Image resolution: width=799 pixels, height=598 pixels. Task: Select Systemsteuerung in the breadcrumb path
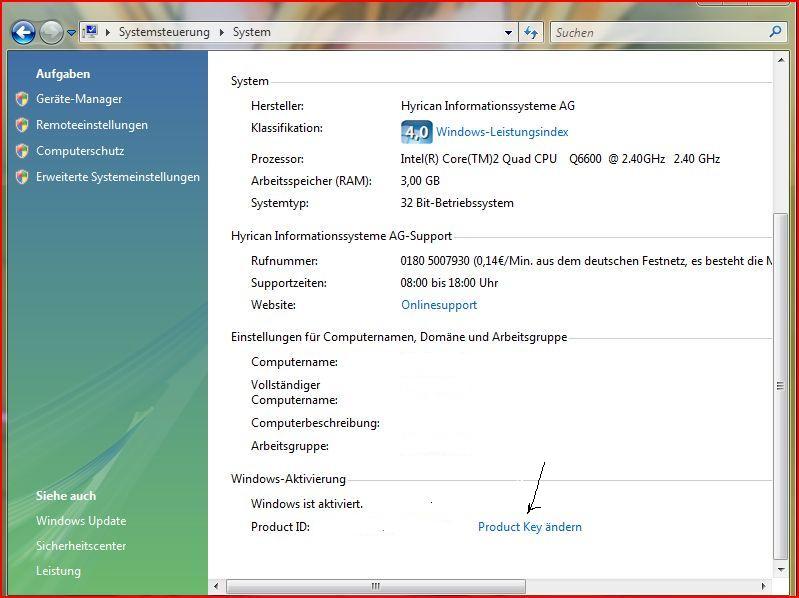point(164,32)
